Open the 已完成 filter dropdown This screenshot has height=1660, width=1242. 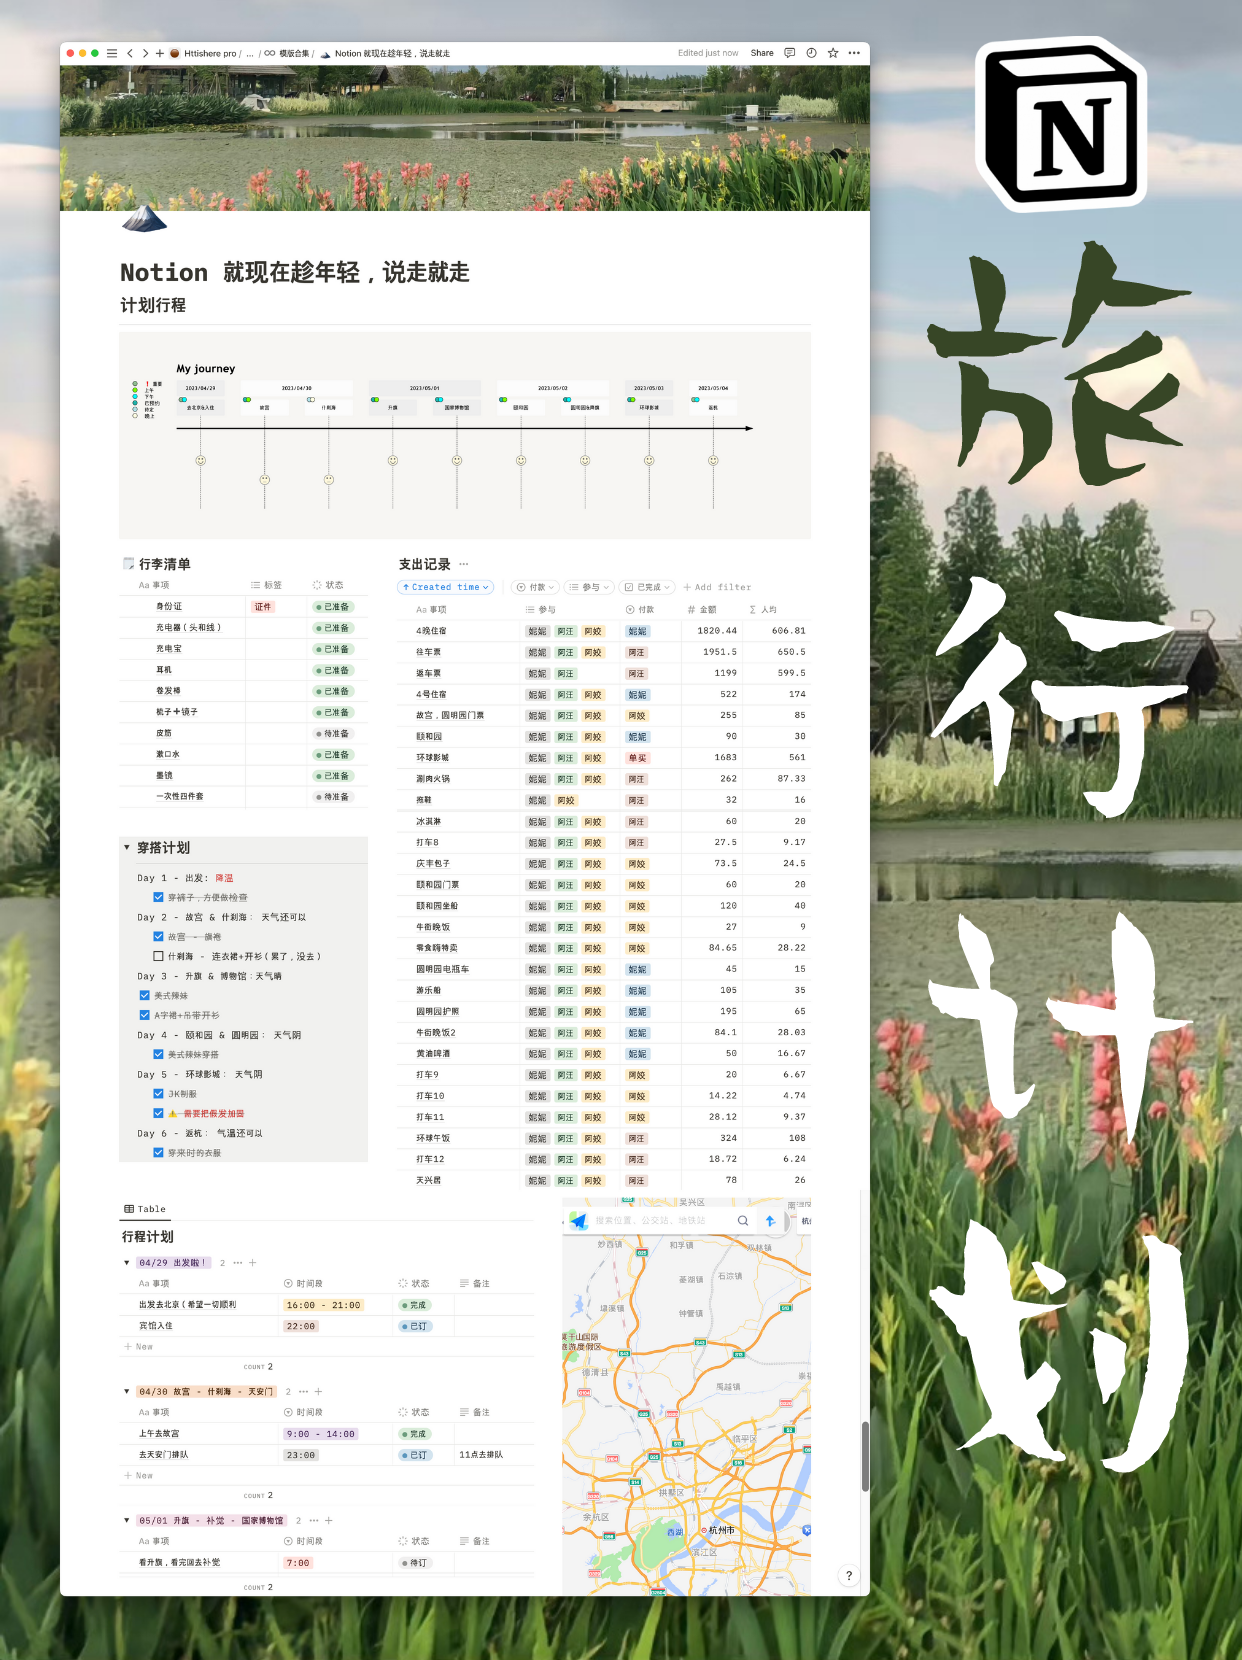[647, 587]
